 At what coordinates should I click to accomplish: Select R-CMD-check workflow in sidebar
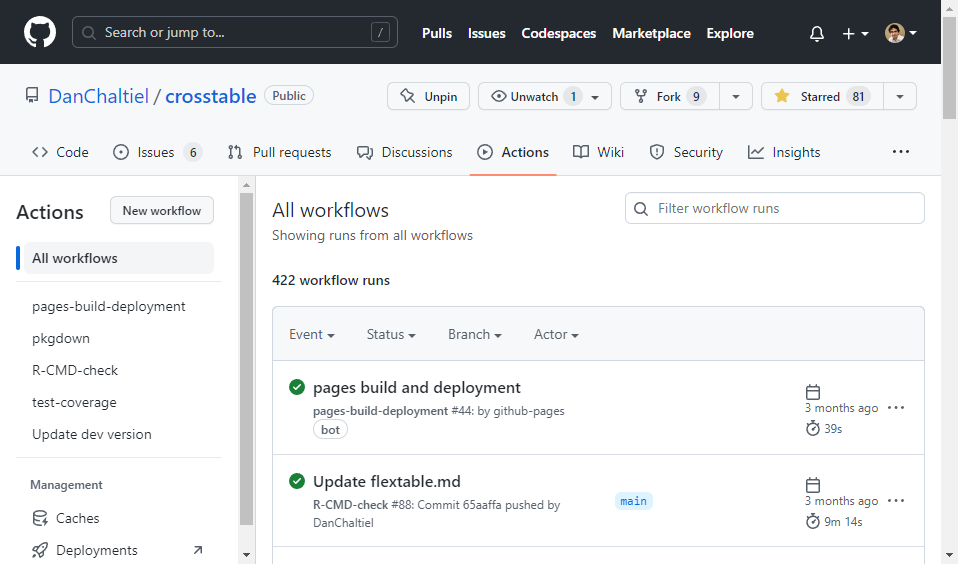tap(75, 370)
